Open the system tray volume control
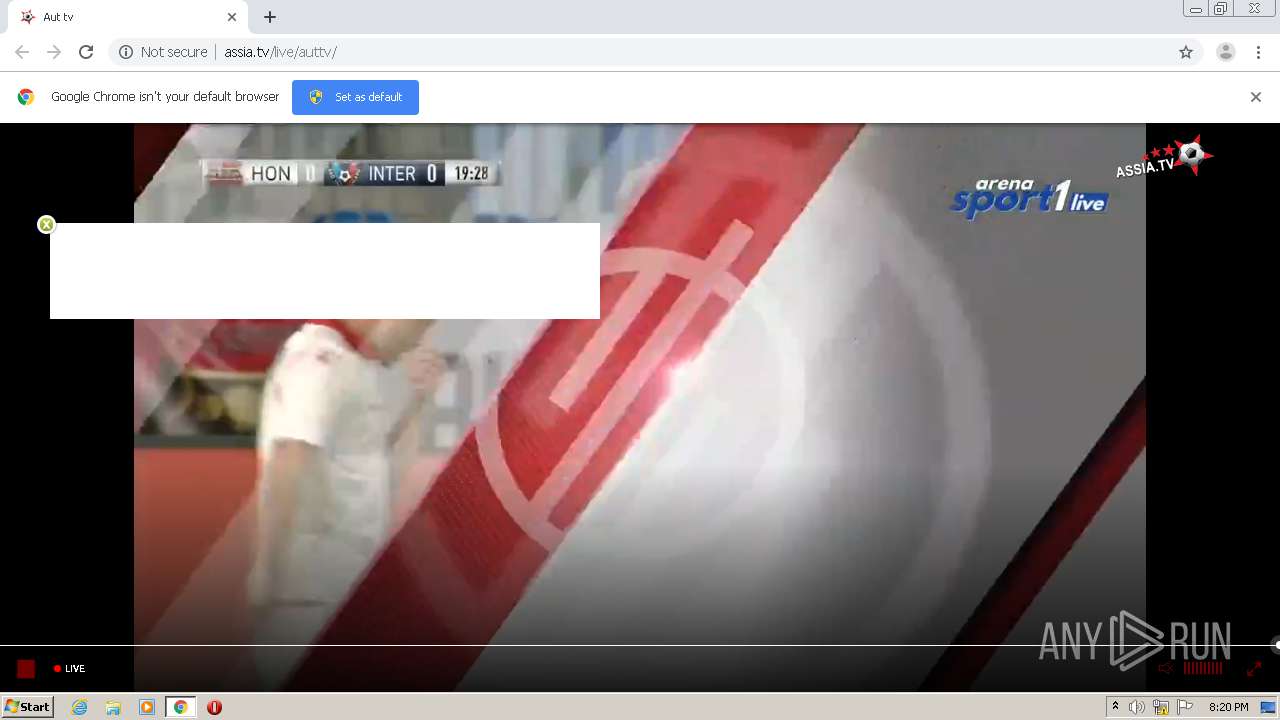This screenshot has width=1280, height=720. click(x=1137, y=707)
